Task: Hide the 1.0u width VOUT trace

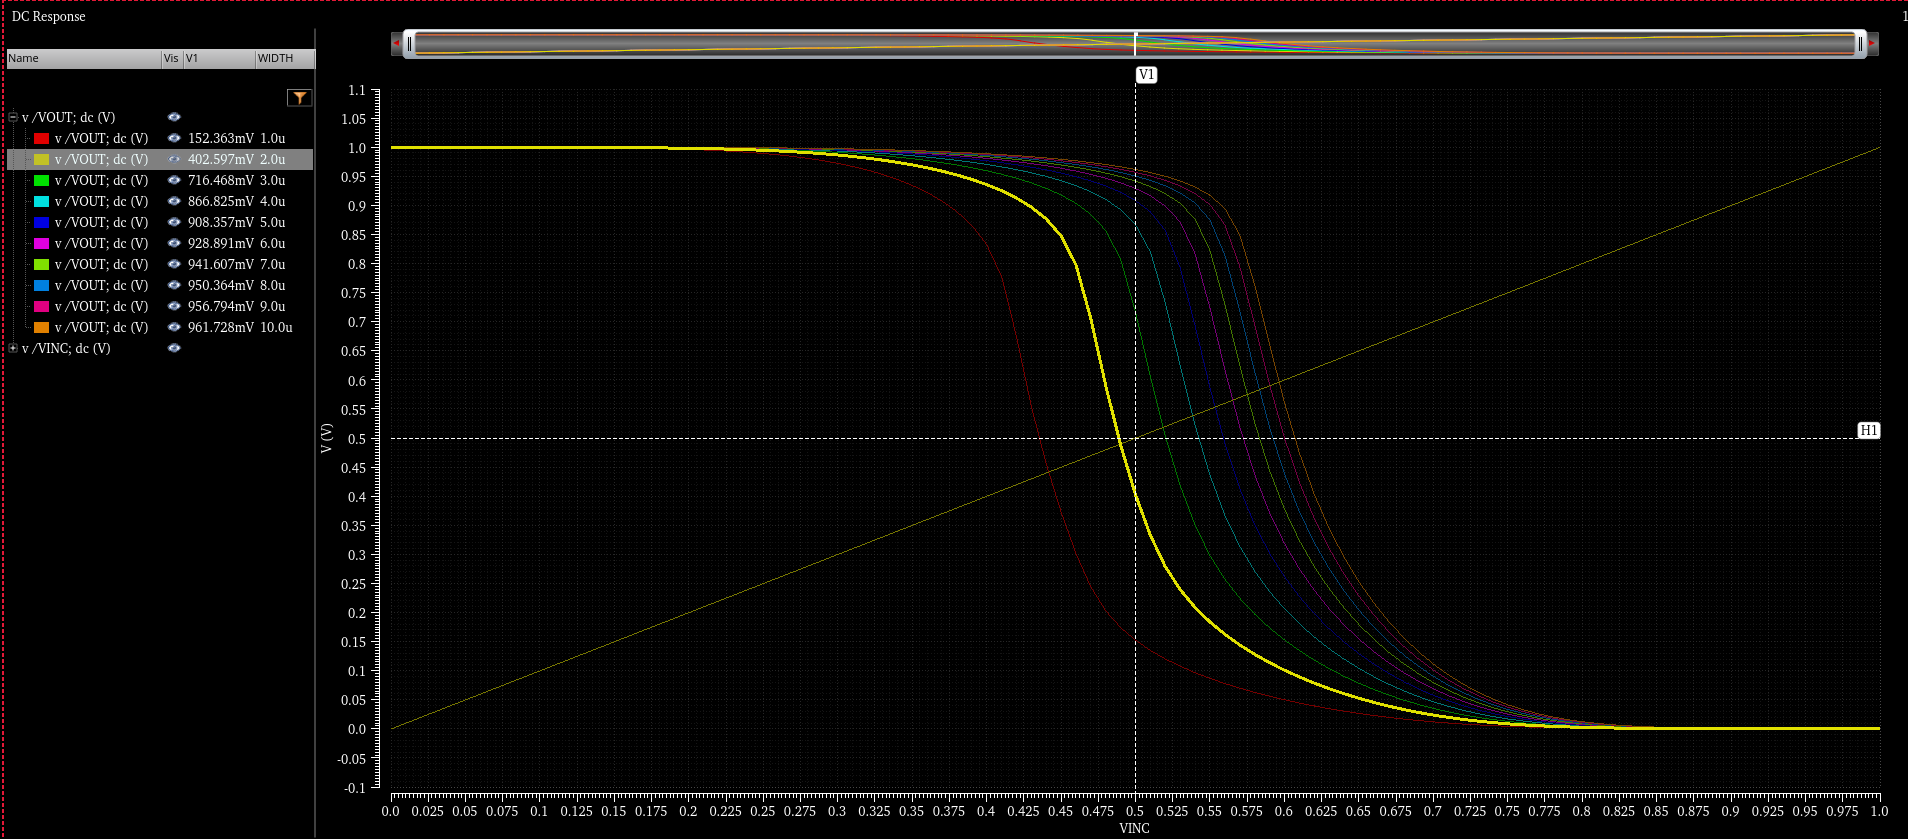Action: tap(174, 138)
